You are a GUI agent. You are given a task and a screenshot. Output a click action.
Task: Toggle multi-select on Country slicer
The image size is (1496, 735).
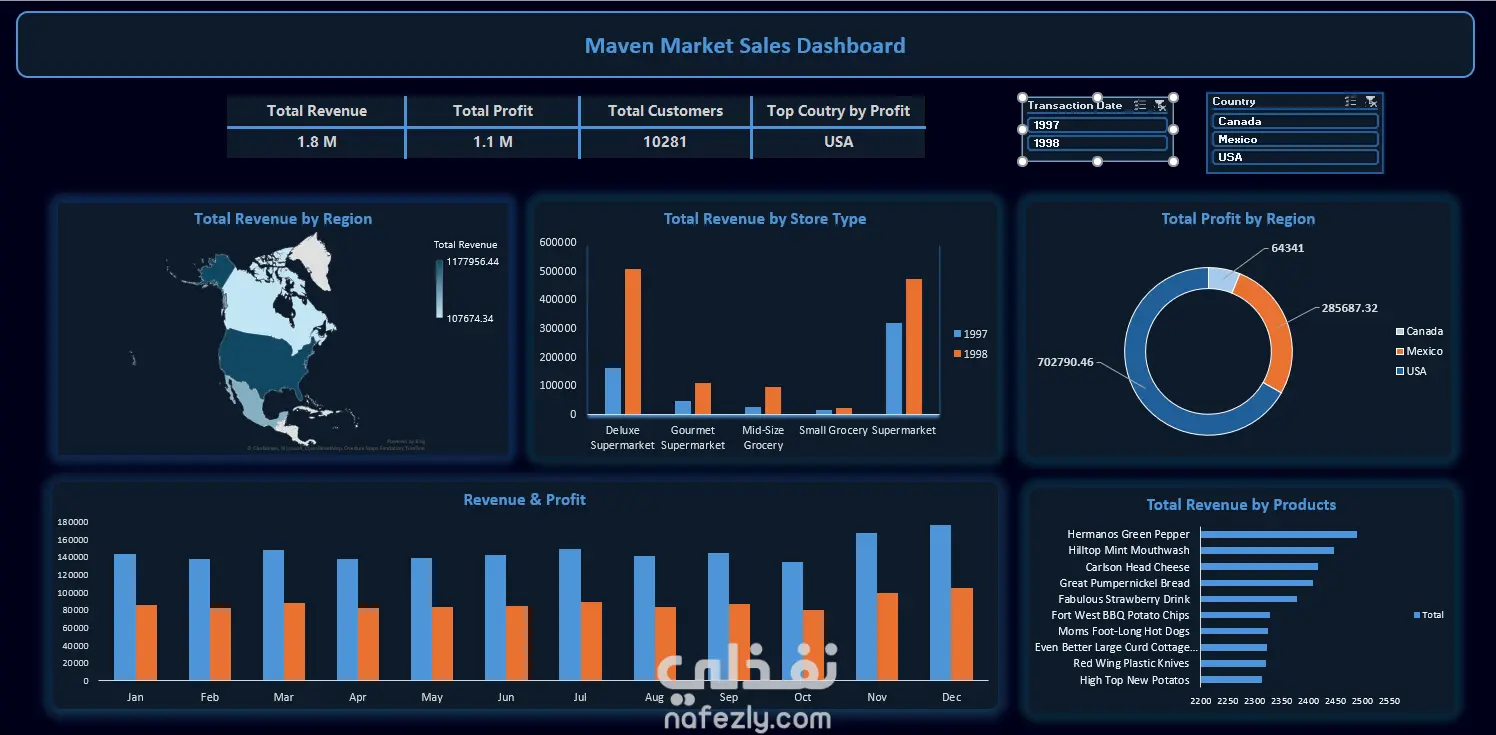click(1351, 101)
